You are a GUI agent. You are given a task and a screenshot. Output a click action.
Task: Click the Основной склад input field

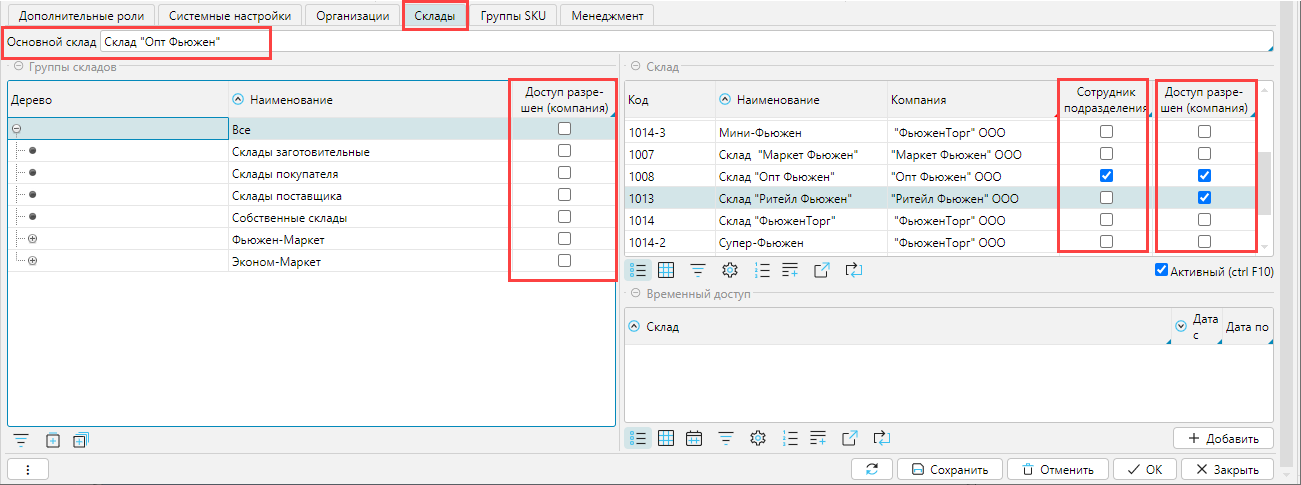tap(680, 42)
